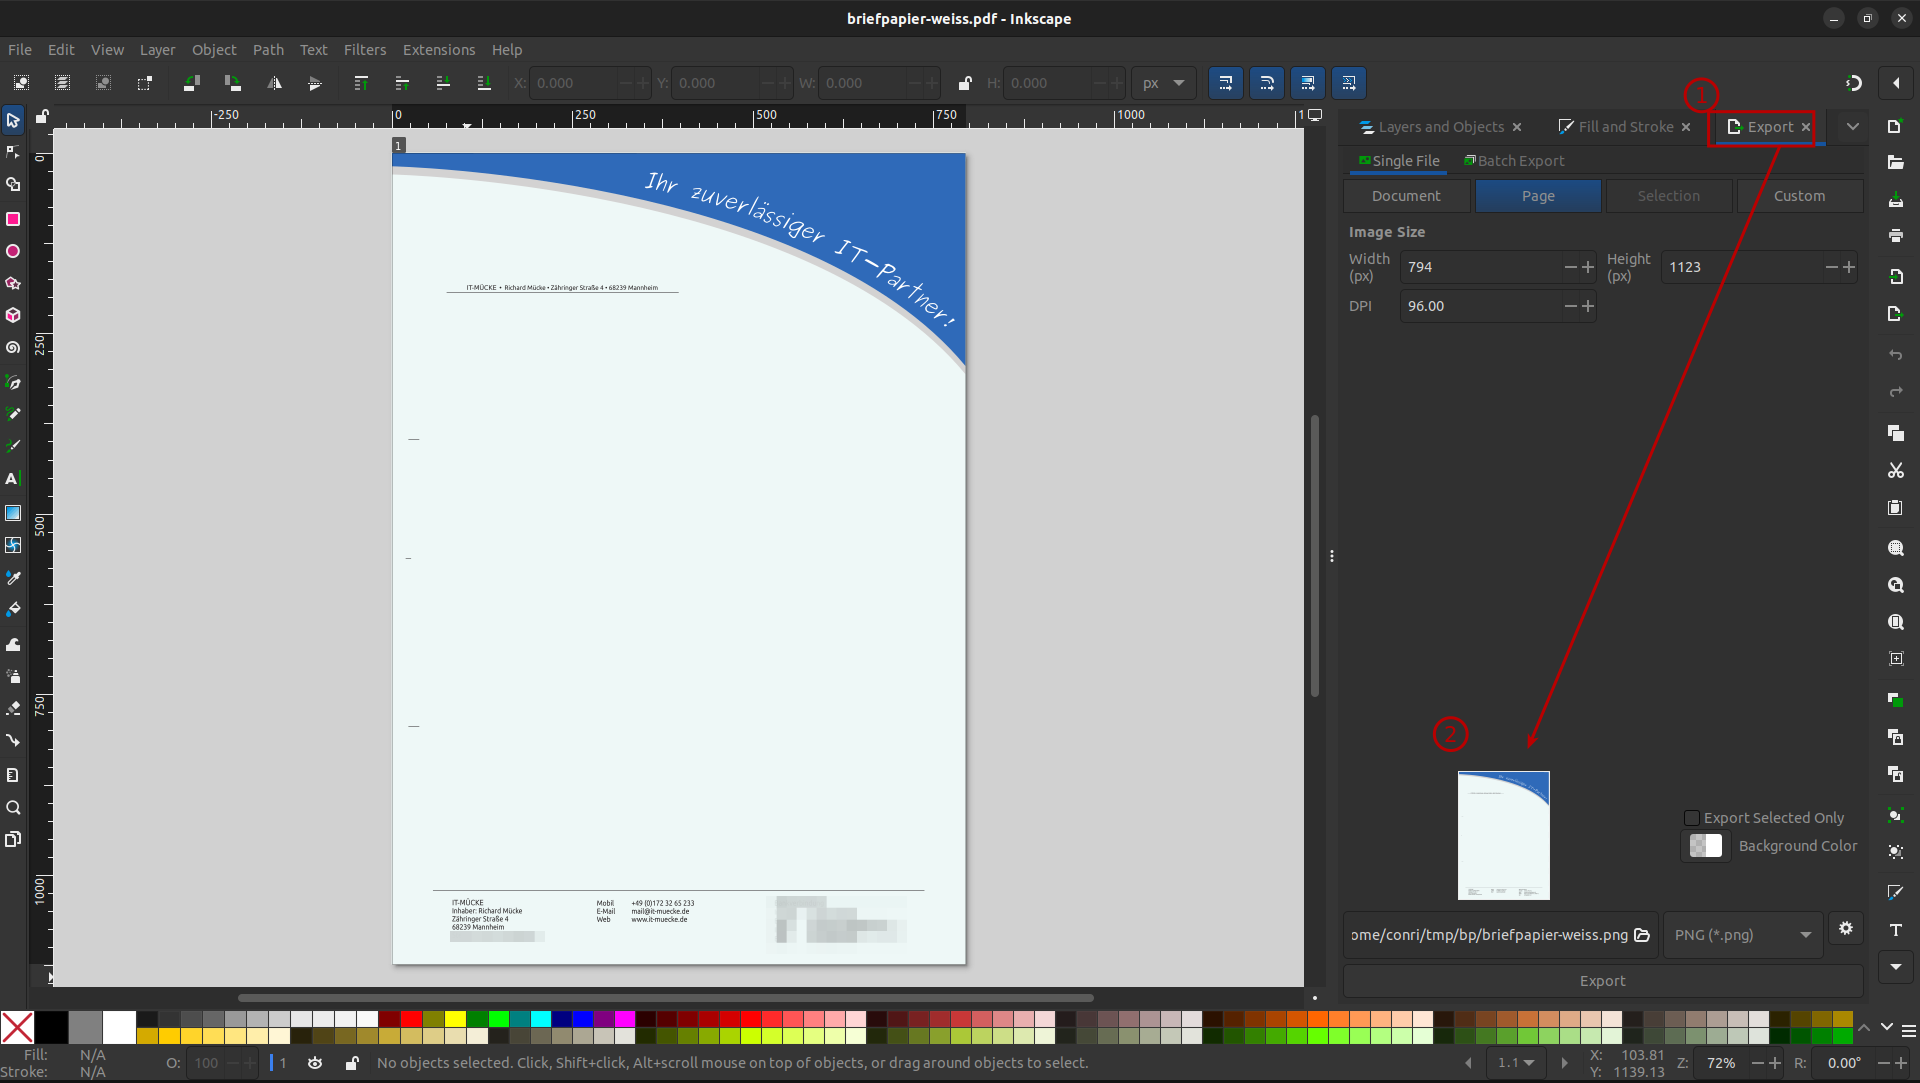The width and height of the screenshot is (1920, 1083).
Task: Click the scissors Cut icon
Action: [x=1895, y=470]
